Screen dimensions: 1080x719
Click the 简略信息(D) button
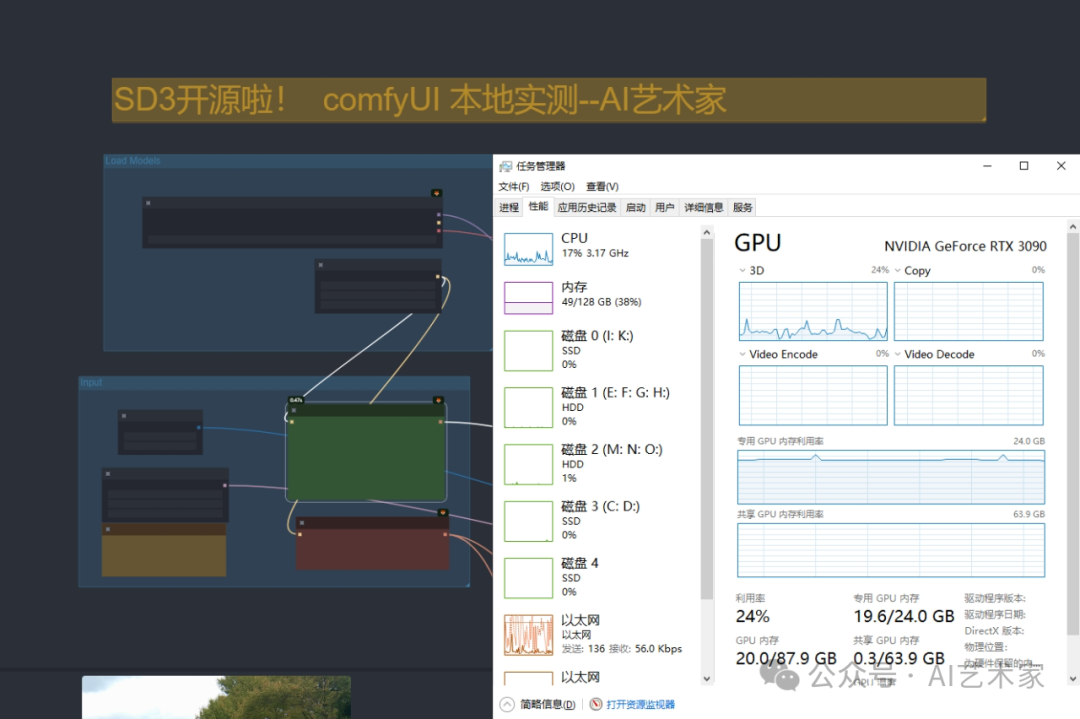pos(547,704)
